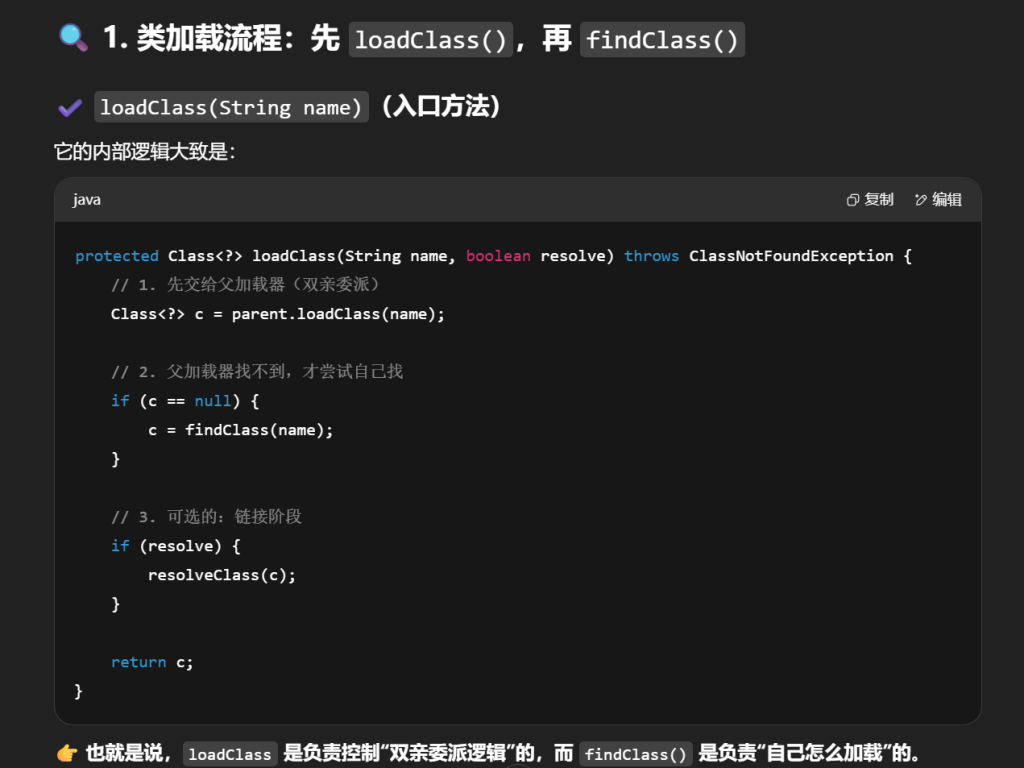The width and height of the screenshot is (1024, 768).
Task: Click the magnifying glass emoji in heading
Action: click(73, 38)
